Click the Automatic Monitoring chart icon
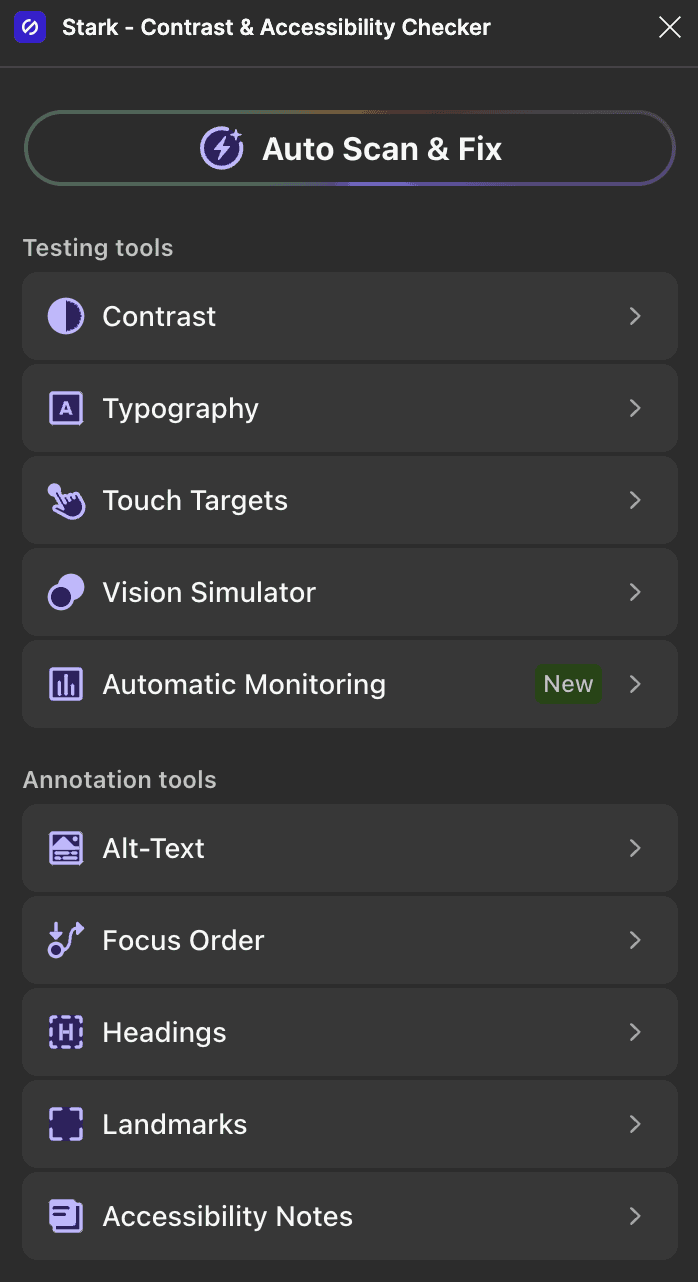 tap(66, 684)
